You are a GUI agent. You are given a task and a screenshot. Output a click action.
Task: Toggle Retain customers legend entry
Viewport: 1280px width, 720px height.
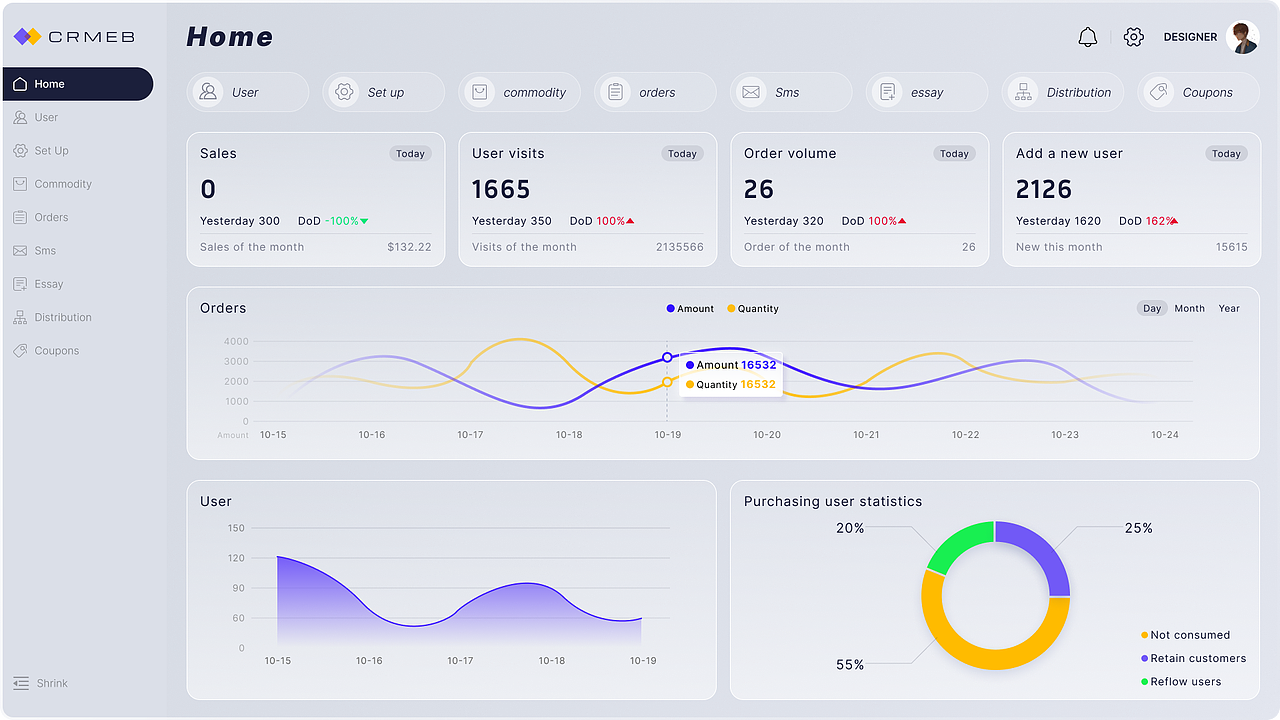[x=1193, y=658]
